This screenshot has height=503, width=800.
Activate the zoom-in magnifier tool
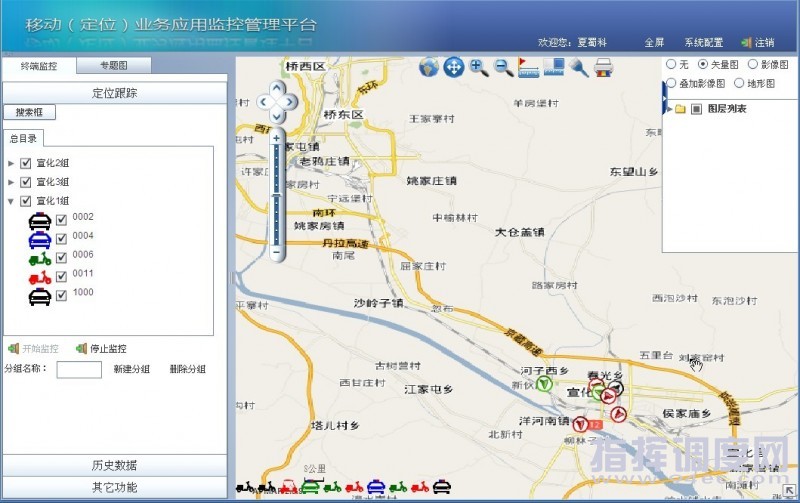click(x=479, y=67)
